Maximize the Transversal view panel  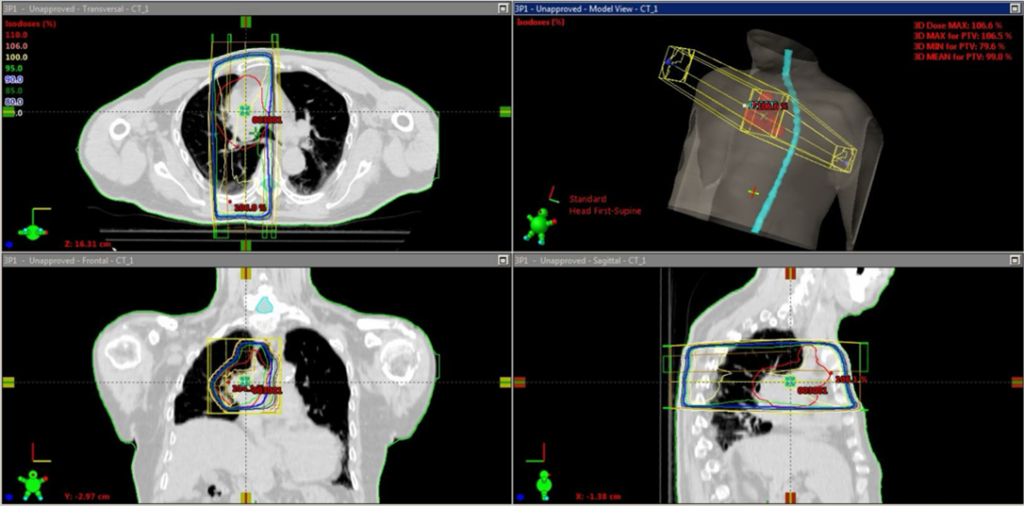pos(502,8)
